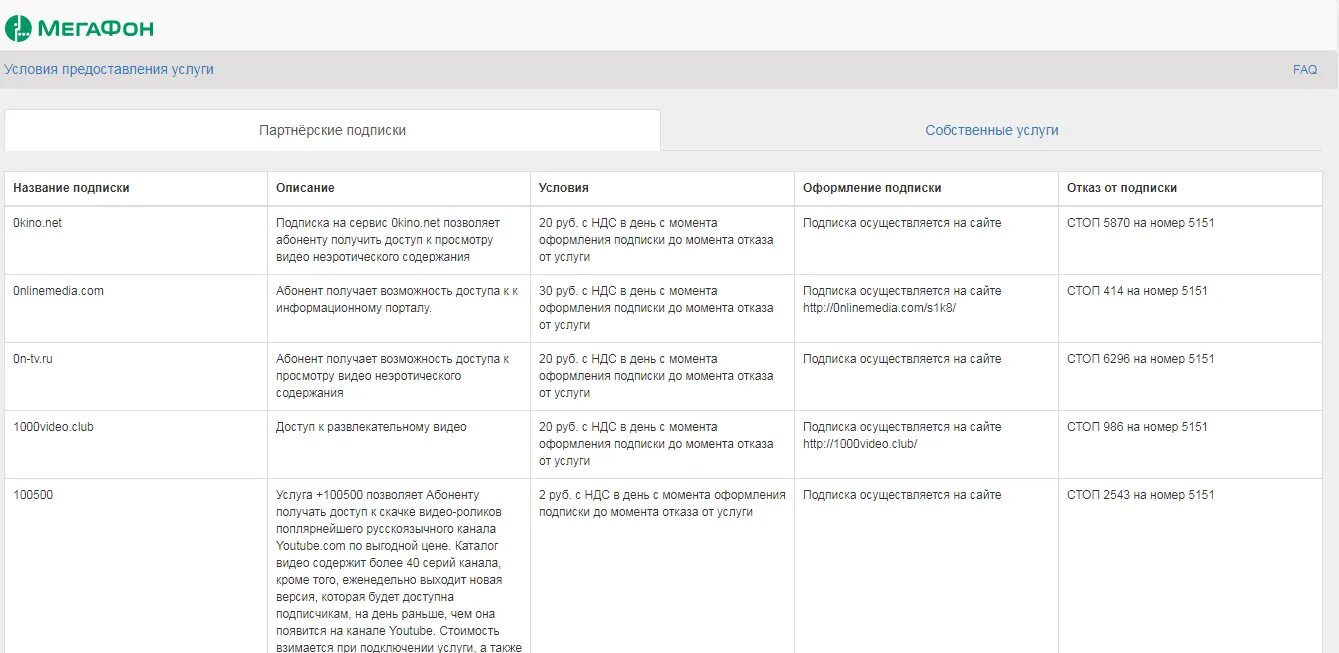Viewport: 1339px width, 653px height.
Task: Click Доступ к развлекательному видео description
Action: (x=371, y=427)
